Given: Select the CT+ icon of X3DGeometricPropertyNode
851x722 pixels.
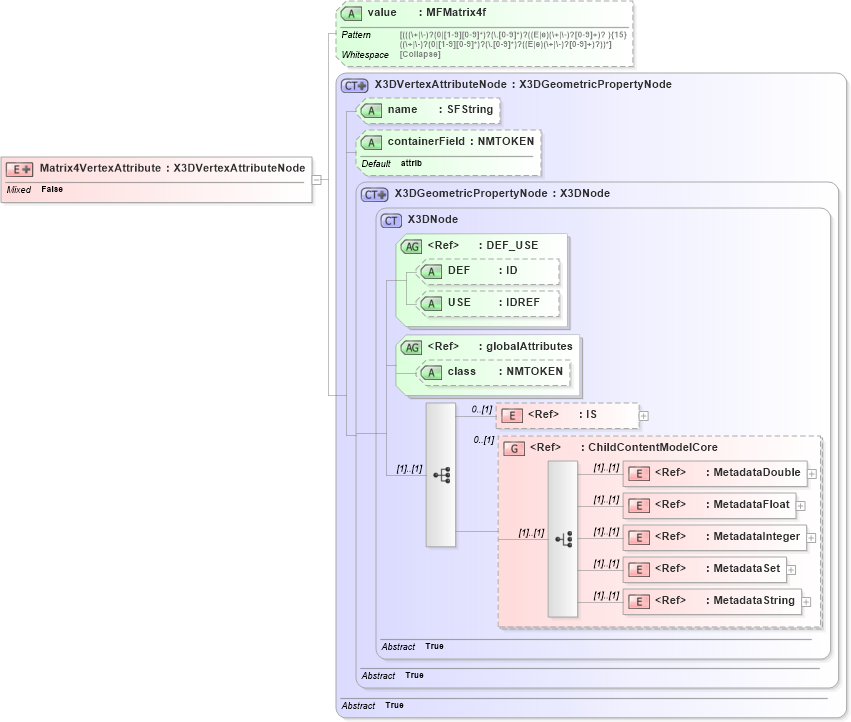Looking at the screenshot, I should pos(374,194).
